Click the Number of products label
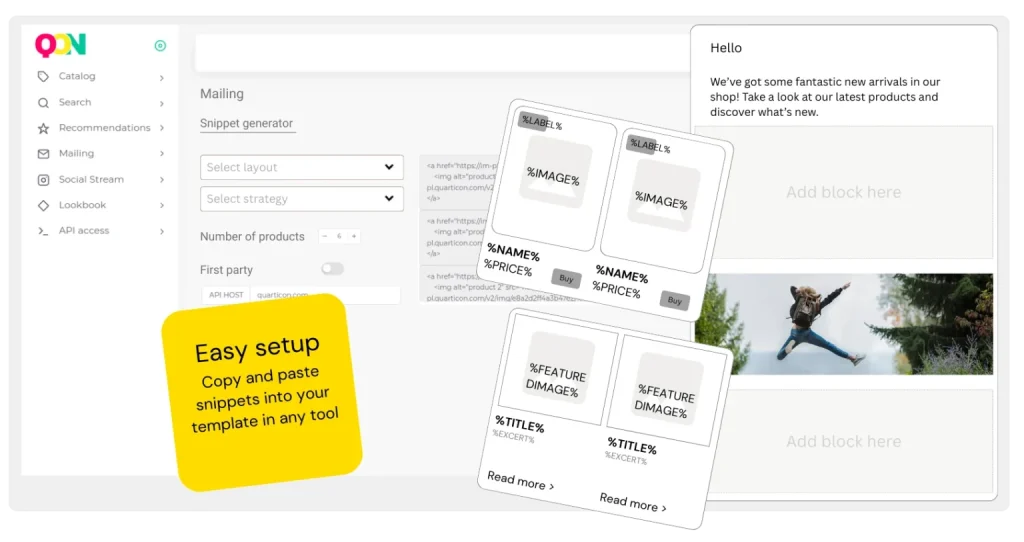This screenshot has width=1024, height=542. [252, 236]
